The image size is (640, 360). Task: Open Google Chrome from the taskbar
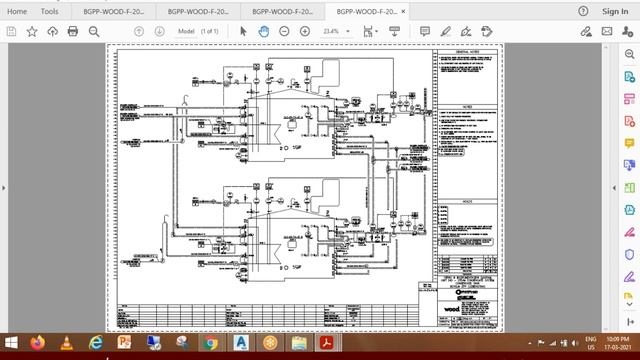coord(211,343)
